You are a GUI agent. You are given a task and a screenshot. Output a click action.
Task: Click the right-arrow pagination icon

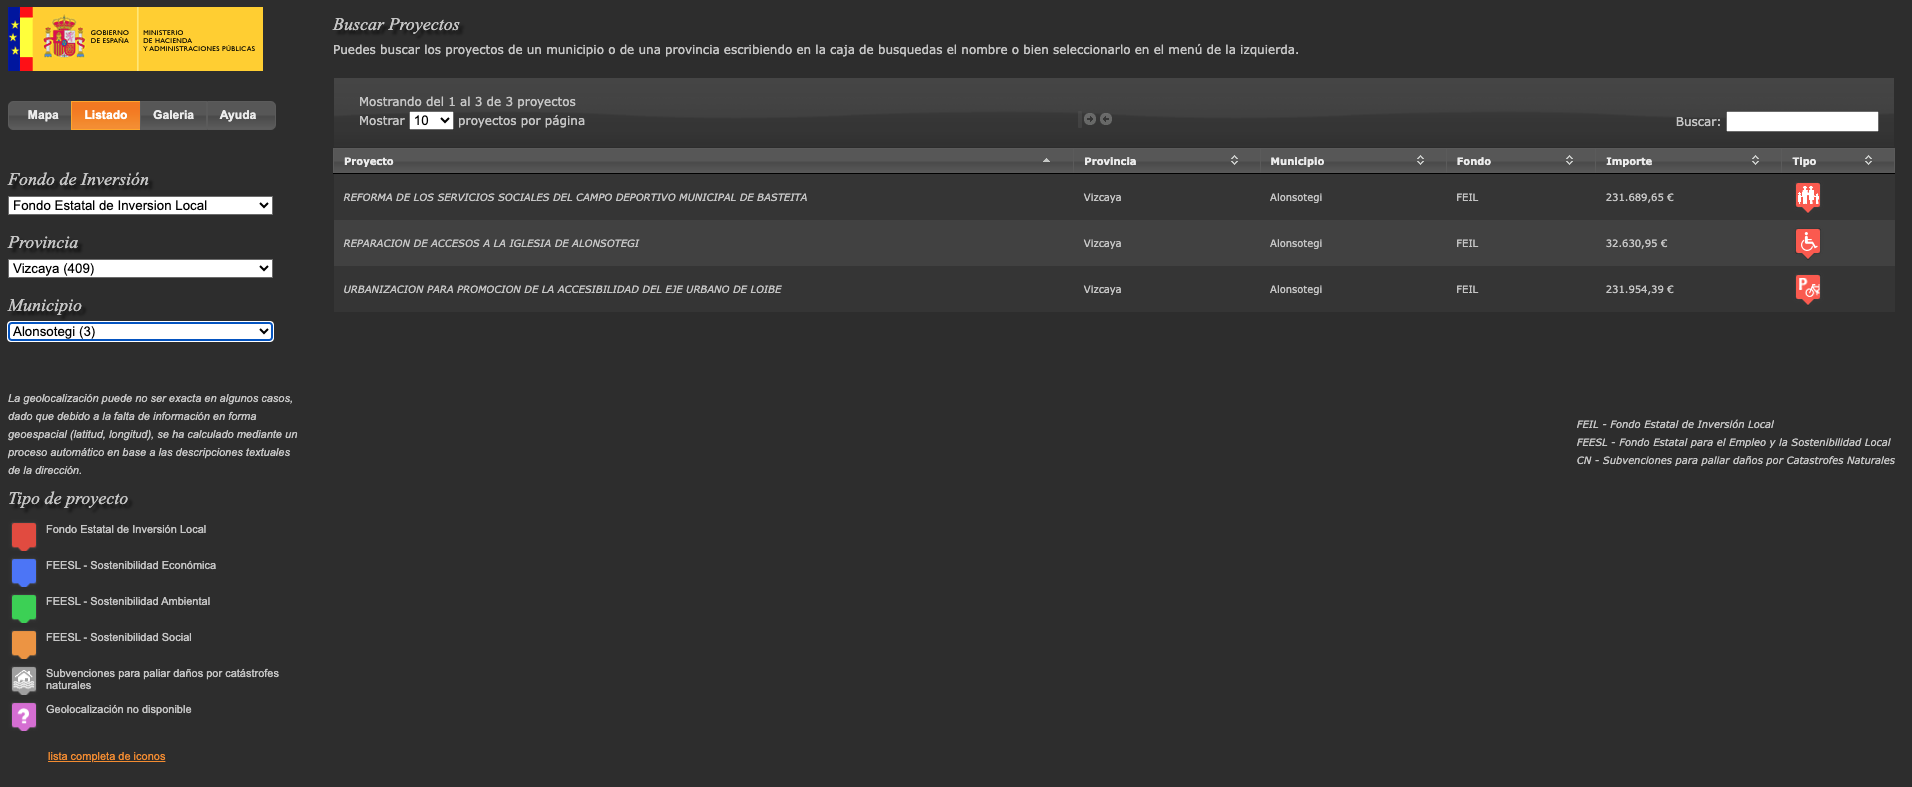pos(1106,119)
